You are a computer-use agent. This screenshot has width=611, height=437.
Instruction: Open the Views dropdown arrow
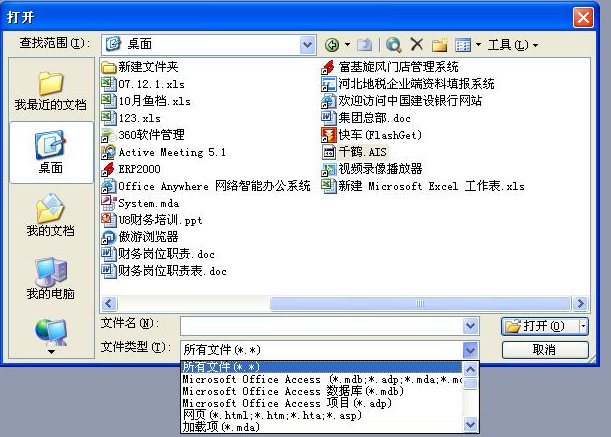478,45
